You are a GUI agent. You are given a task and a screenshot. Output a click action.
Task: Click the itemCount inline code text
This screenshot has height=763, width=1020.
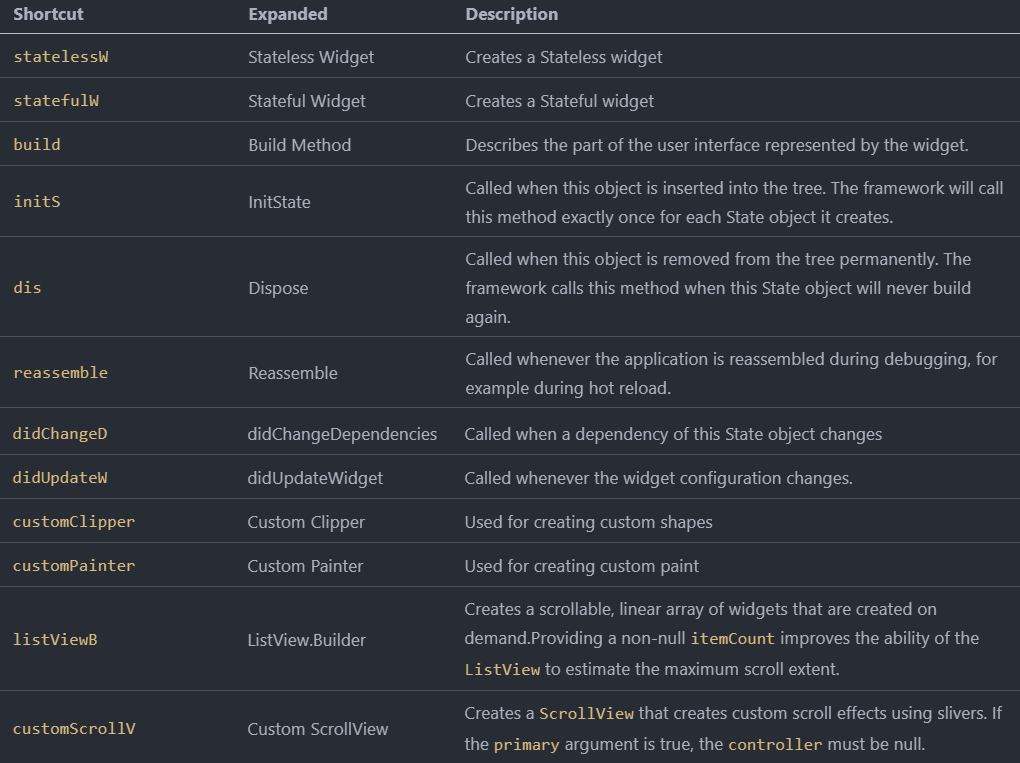click(x=733, y=639)
